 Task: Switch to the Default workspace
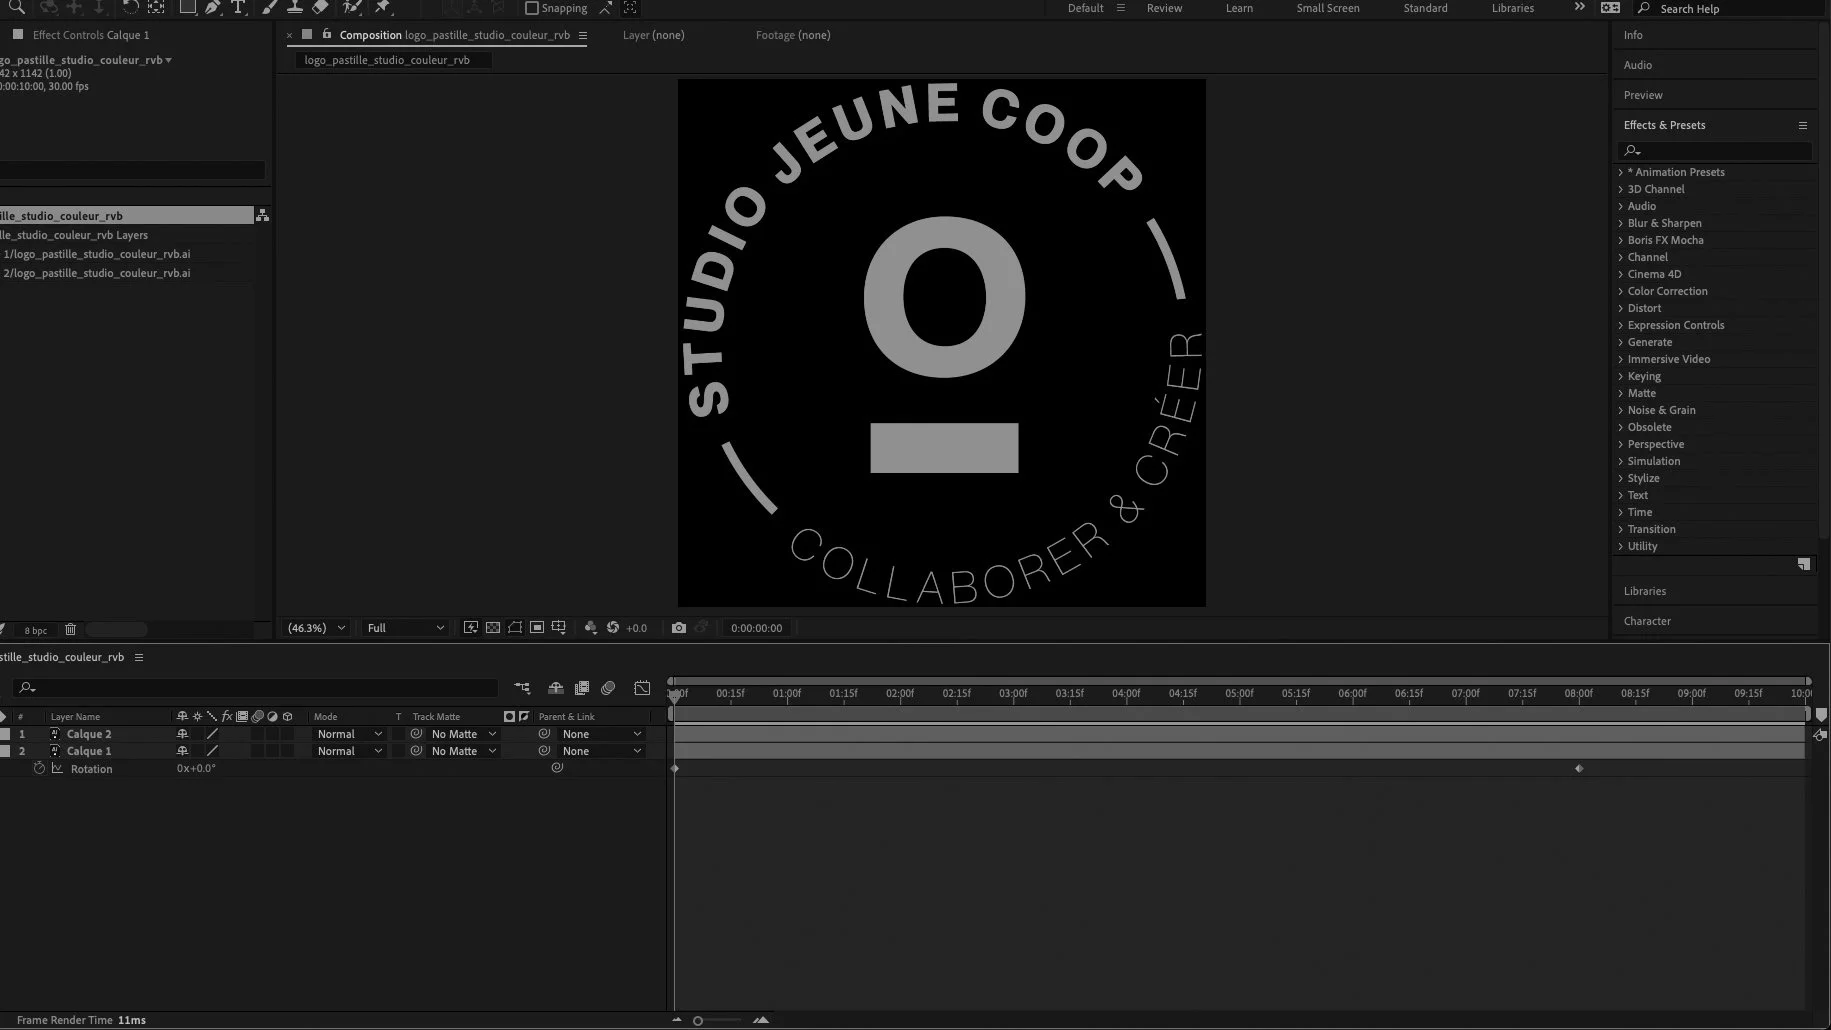tap(1085, 8)
